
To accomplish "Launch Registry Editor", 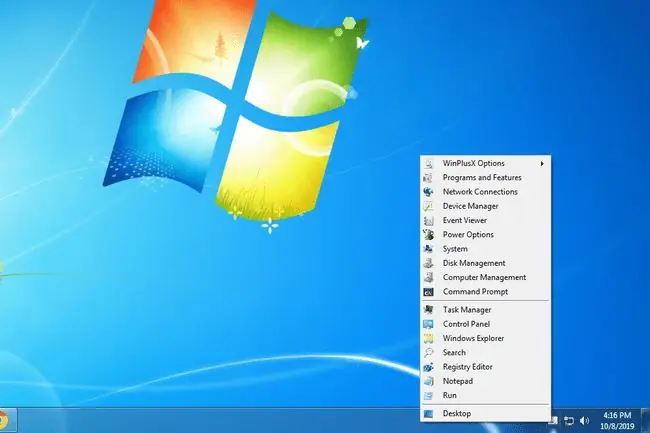I will click(485, 367).
